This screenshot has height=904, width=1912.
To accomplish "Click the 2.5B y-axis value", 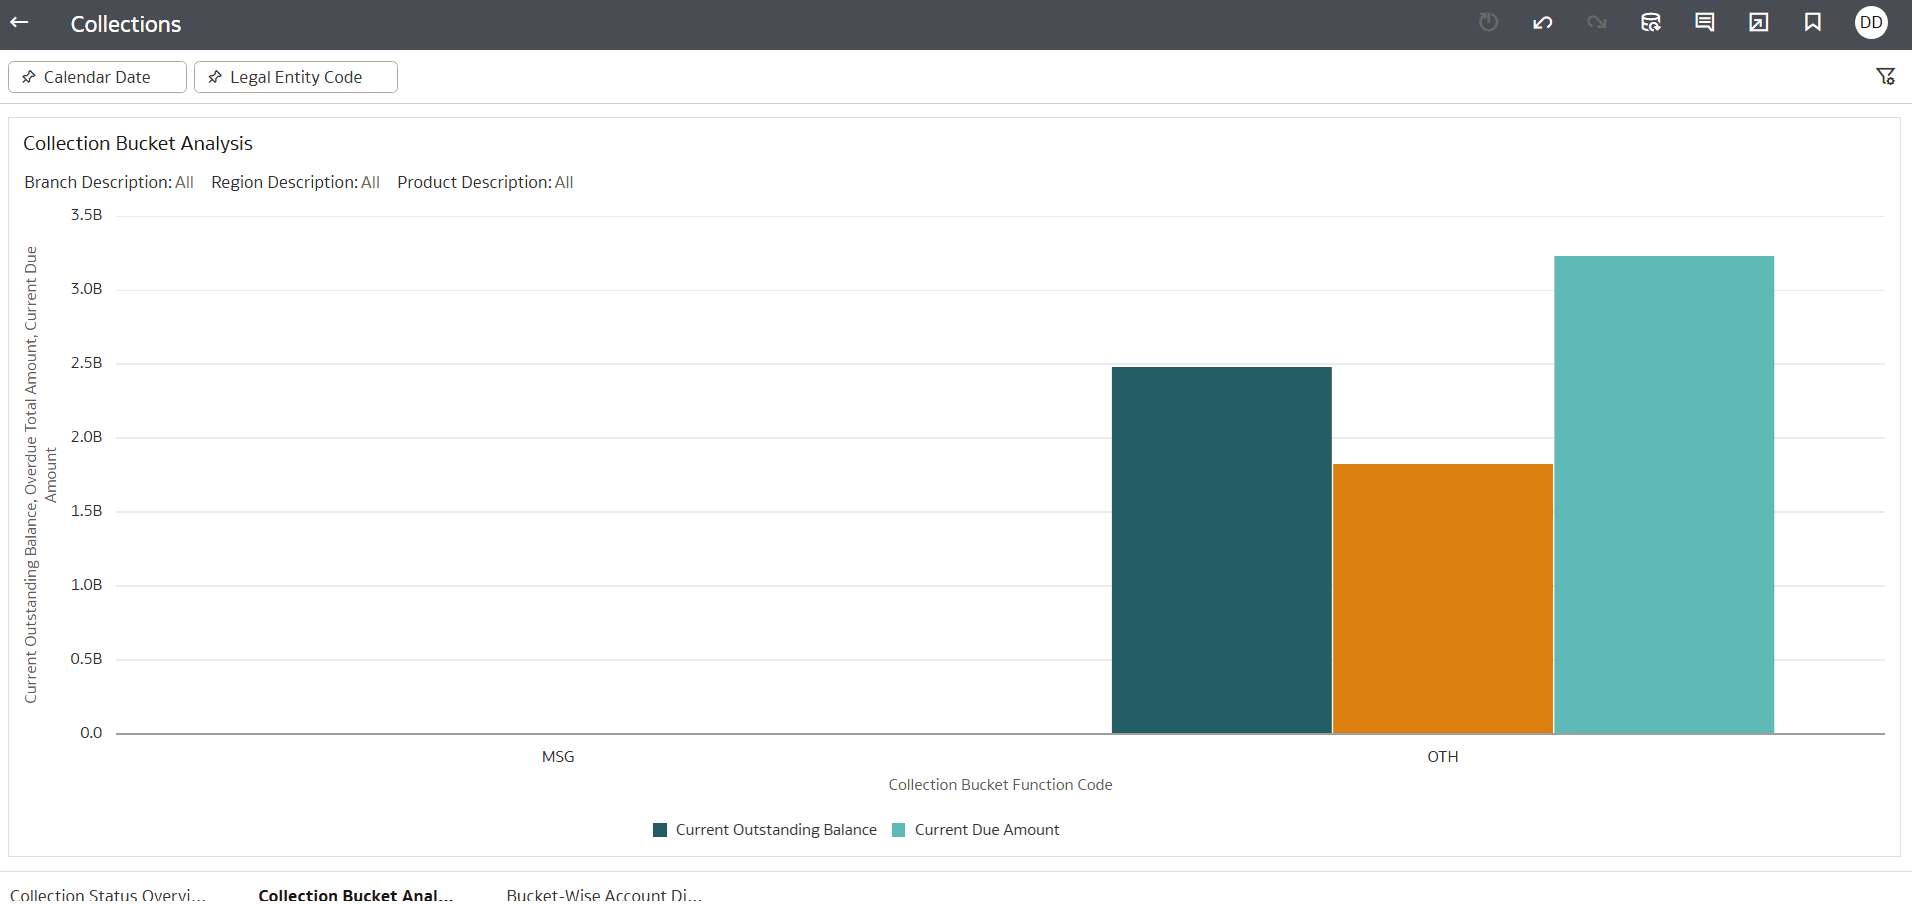I will pos(86,363).
